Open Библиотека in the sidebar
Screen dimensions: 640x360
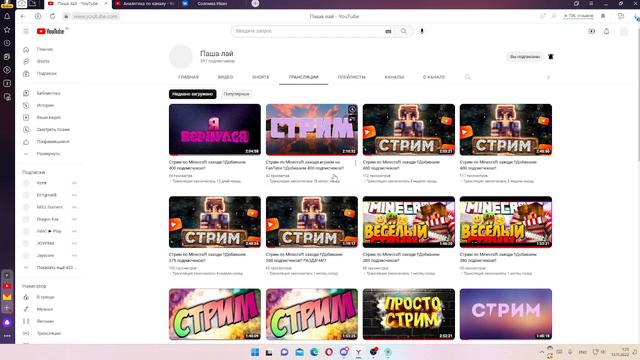[x=49, y=93]
